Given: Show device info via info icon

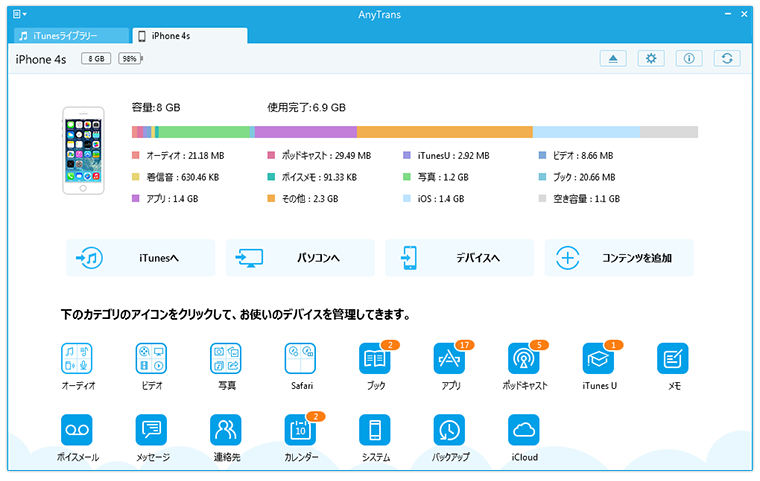Looking at the screenshot, I should [689, 59].
